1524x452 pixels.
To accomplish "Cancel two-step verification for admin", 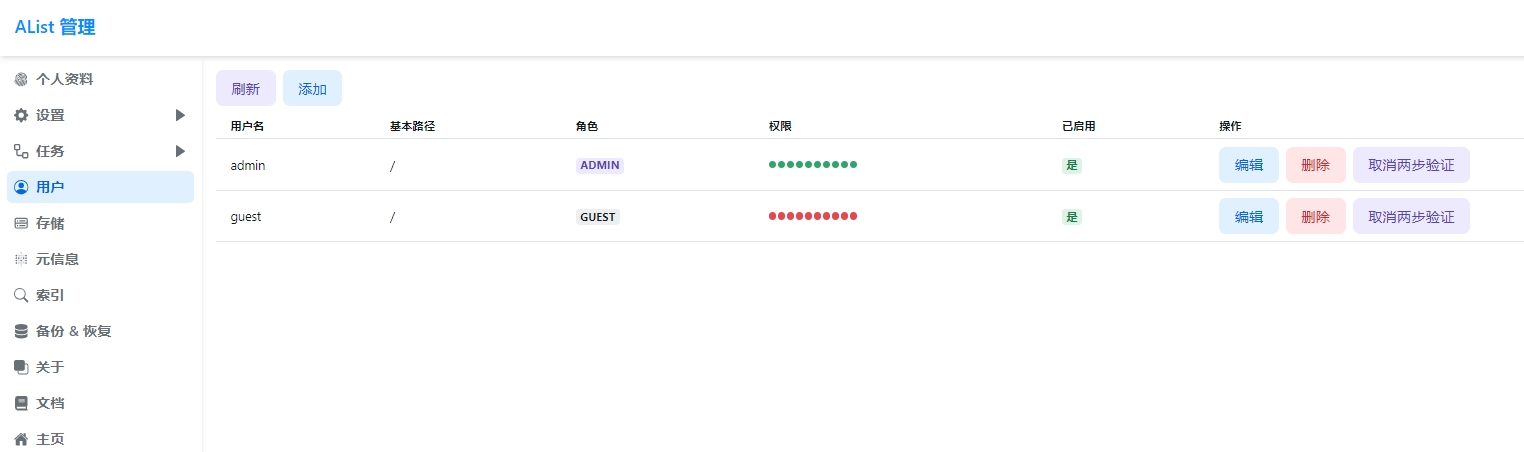I will click(1410, 165).
